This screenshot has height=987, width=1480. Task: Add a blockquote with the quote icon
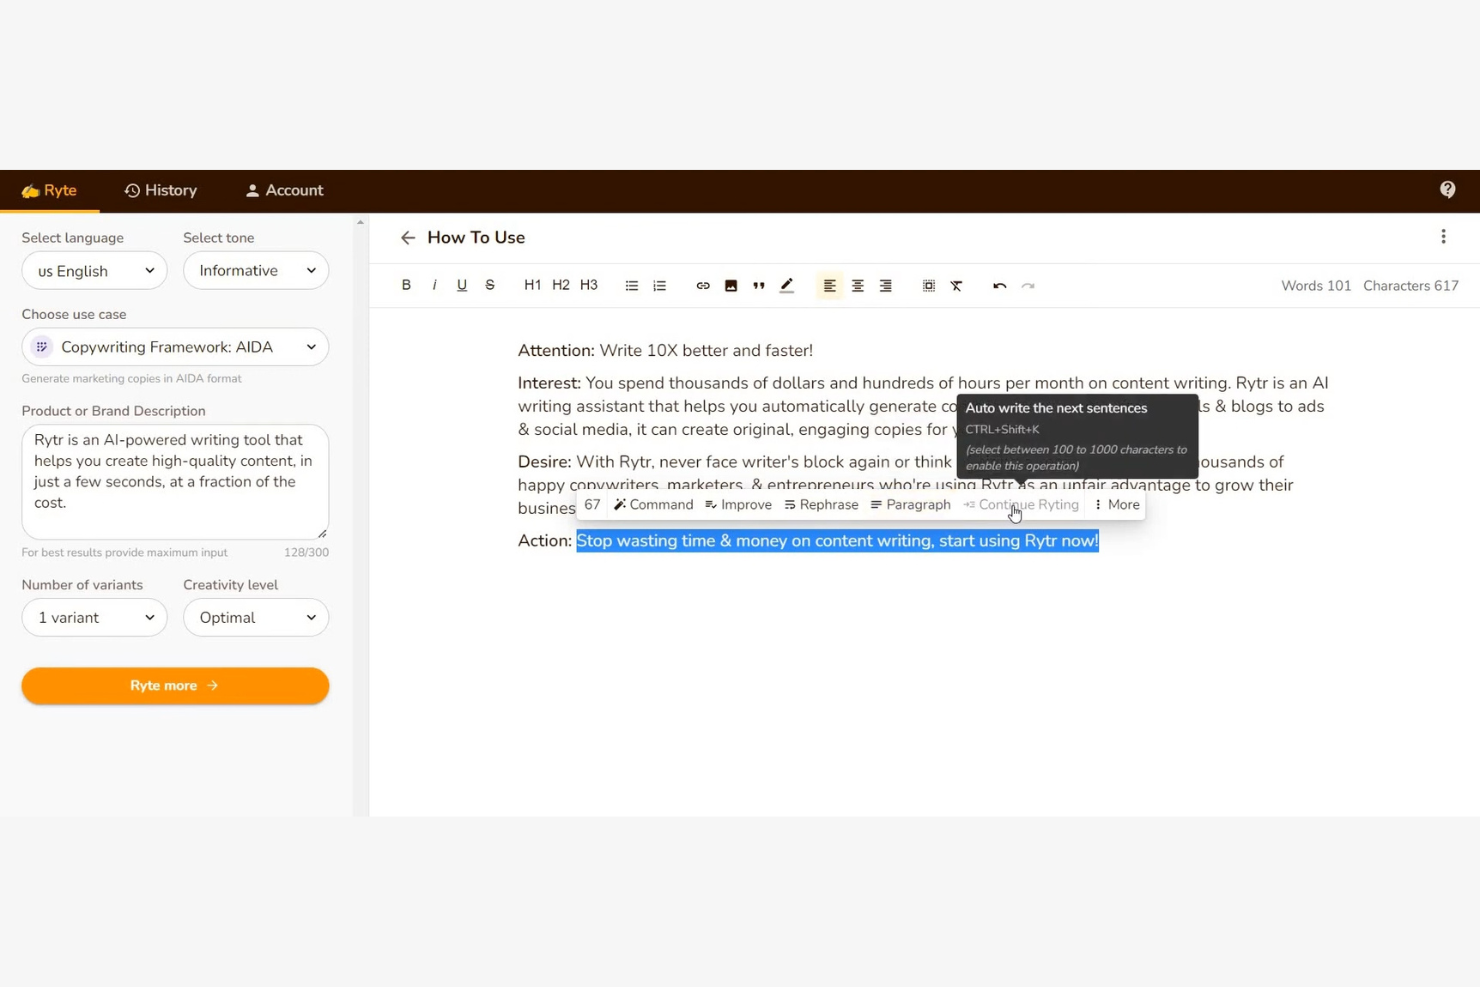pos(759,285)
